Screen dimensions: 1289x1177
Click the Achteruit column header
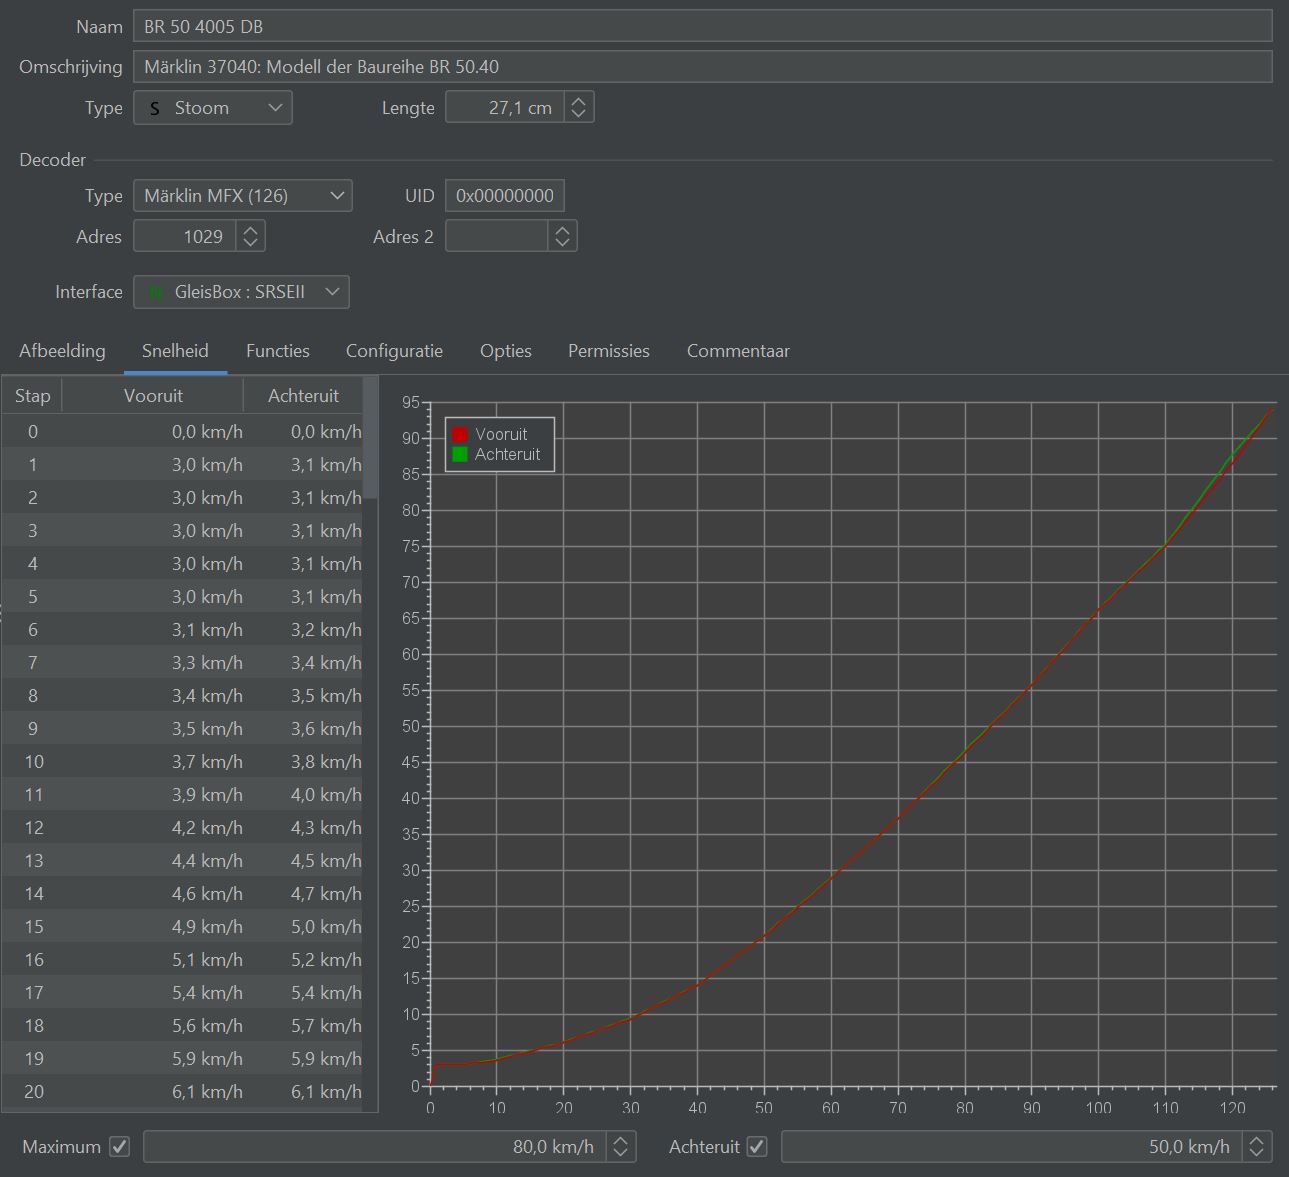point(303,396)
